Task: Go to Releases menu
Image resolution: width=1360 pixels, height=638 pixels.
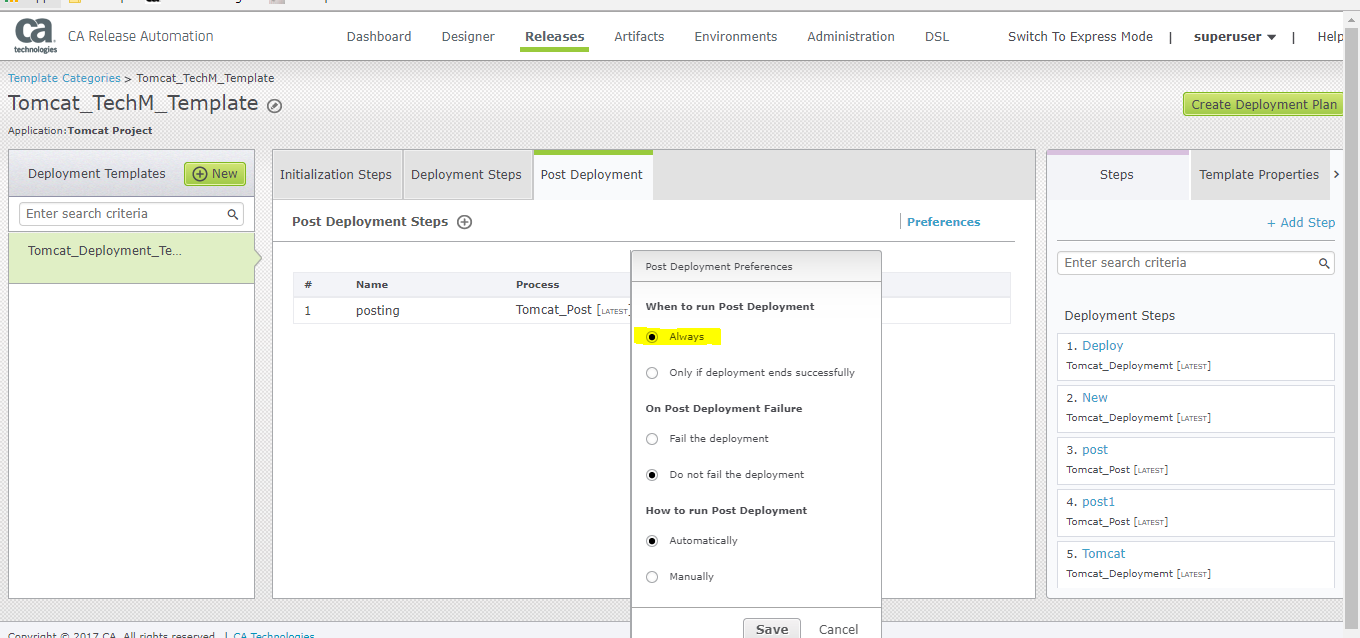Action: pyautogui.click(x=555, y=37)
